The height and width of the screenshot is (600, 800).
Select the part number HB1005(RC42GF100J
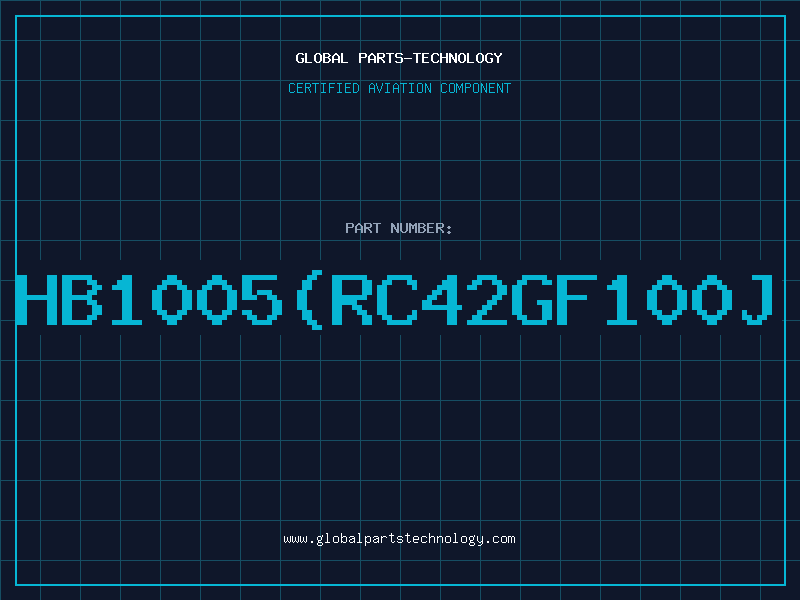pos(395,300)
